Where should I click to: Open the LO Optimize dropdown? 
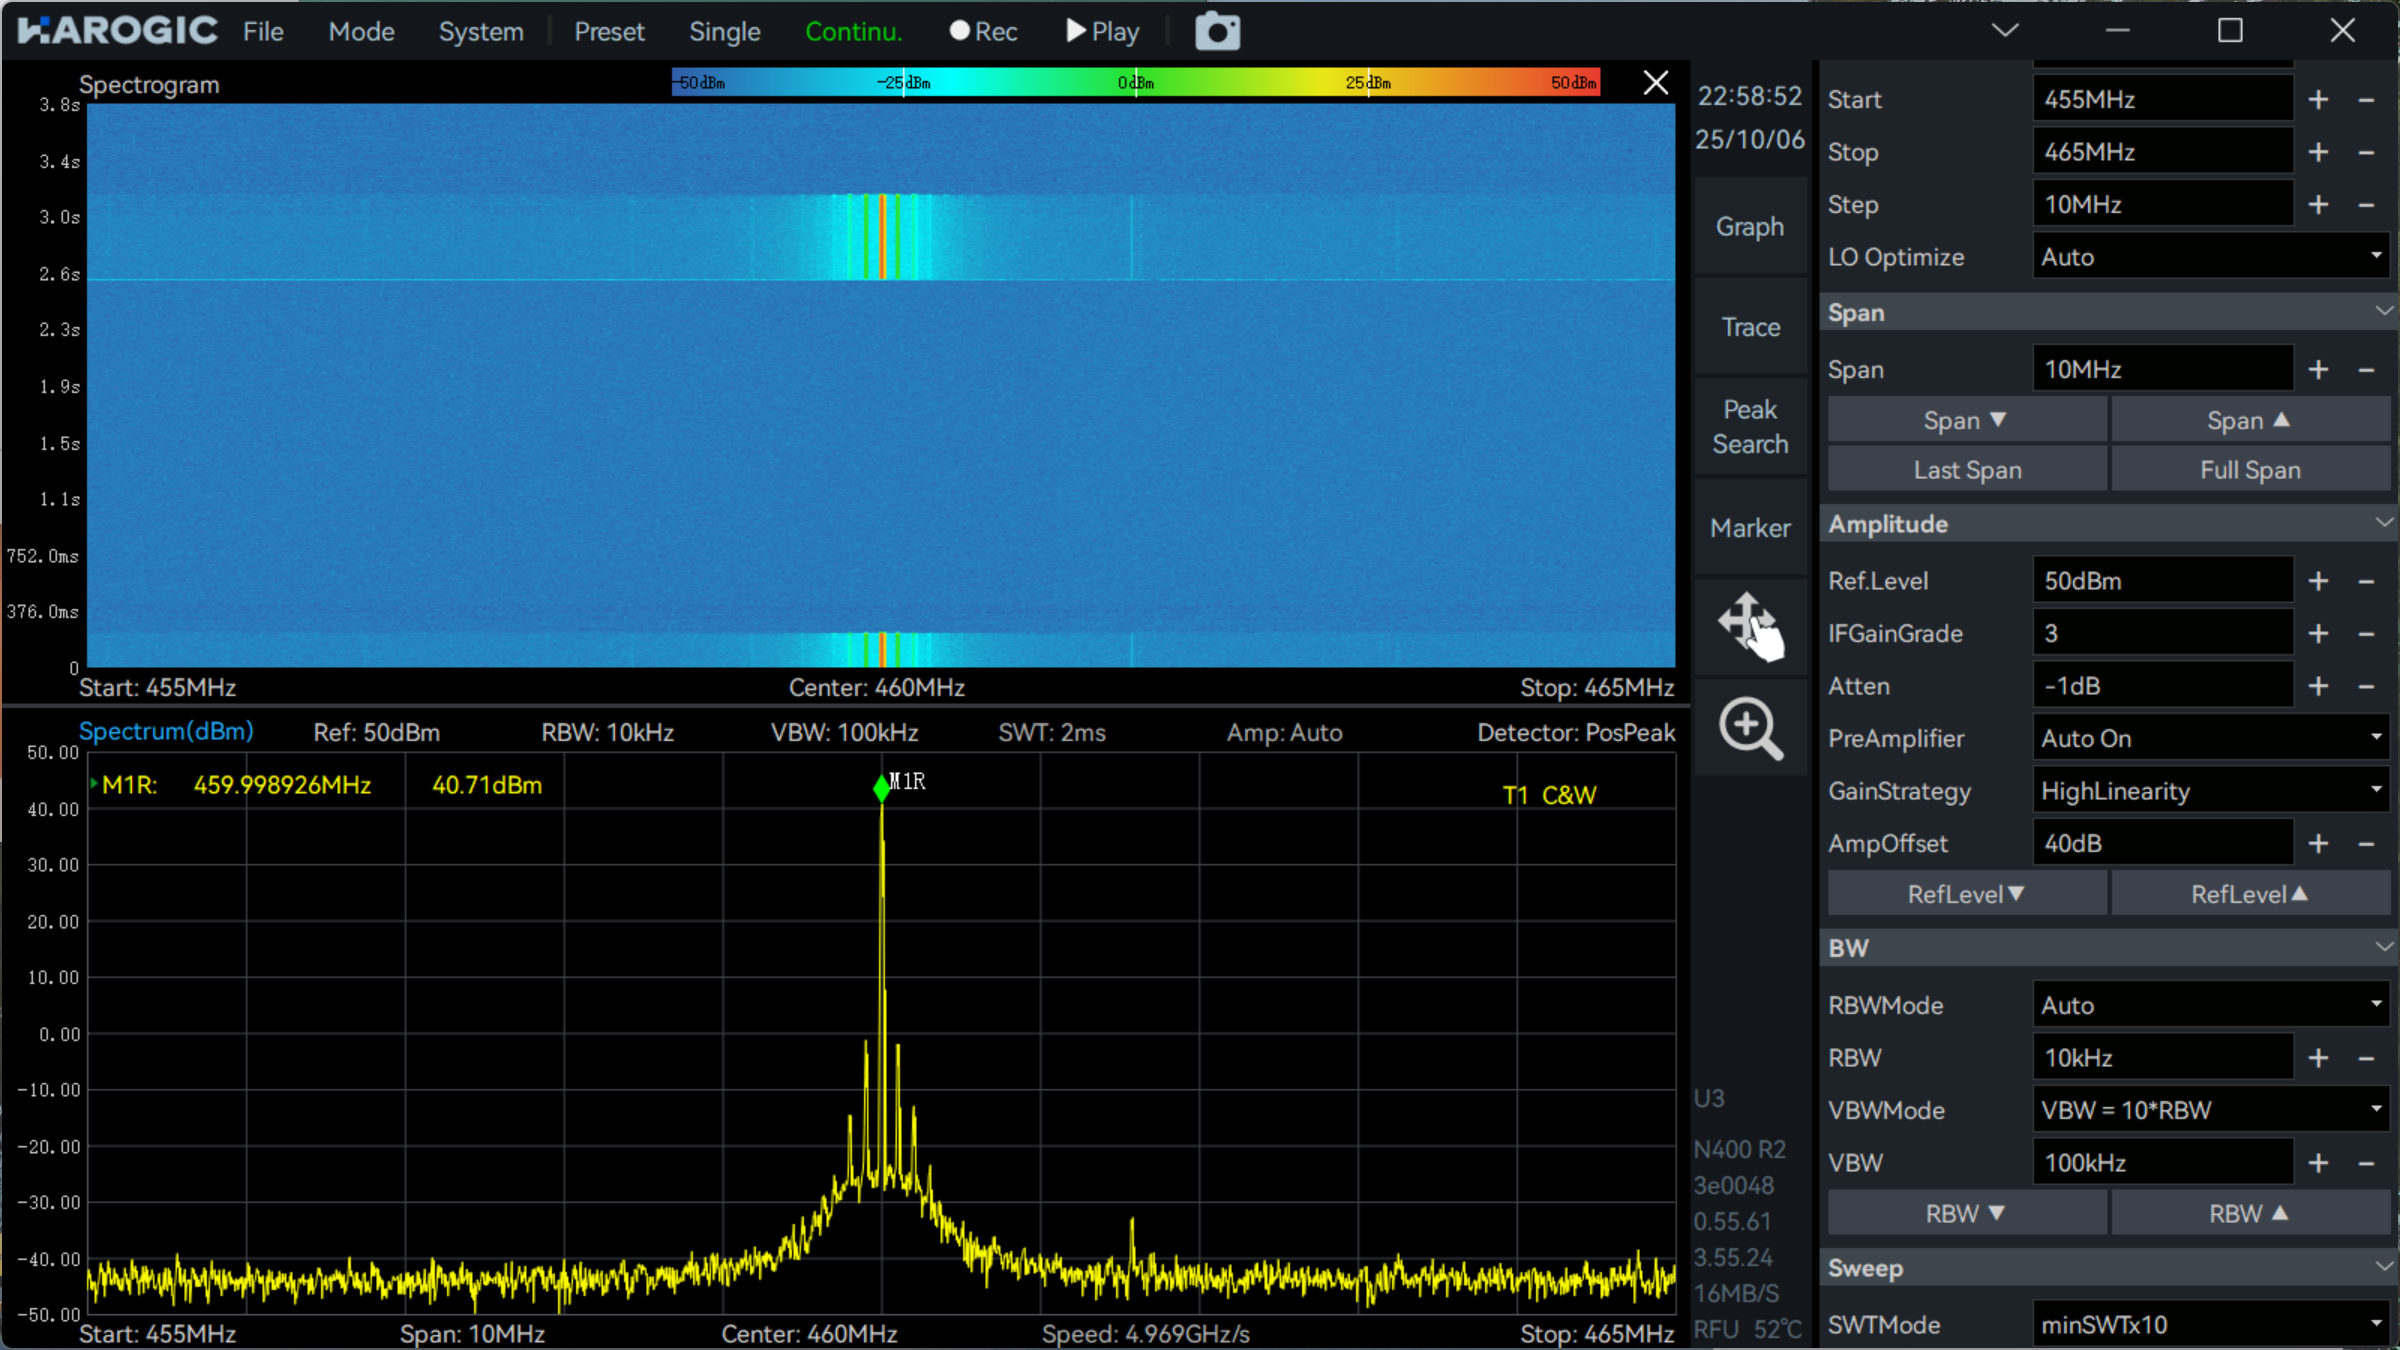tap(2210, 257)
